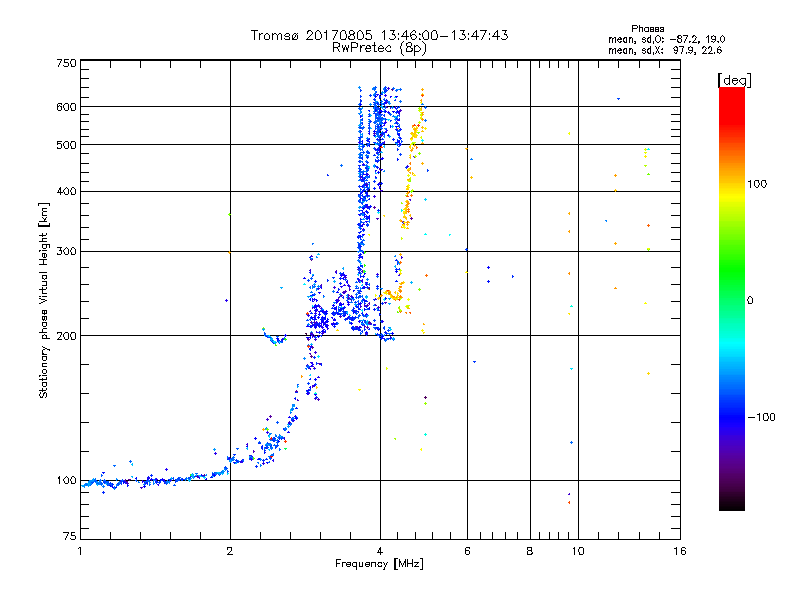Click the x-axis tick label '2'
The width and height of the screenshot is (800, 600).
point(230,551)
